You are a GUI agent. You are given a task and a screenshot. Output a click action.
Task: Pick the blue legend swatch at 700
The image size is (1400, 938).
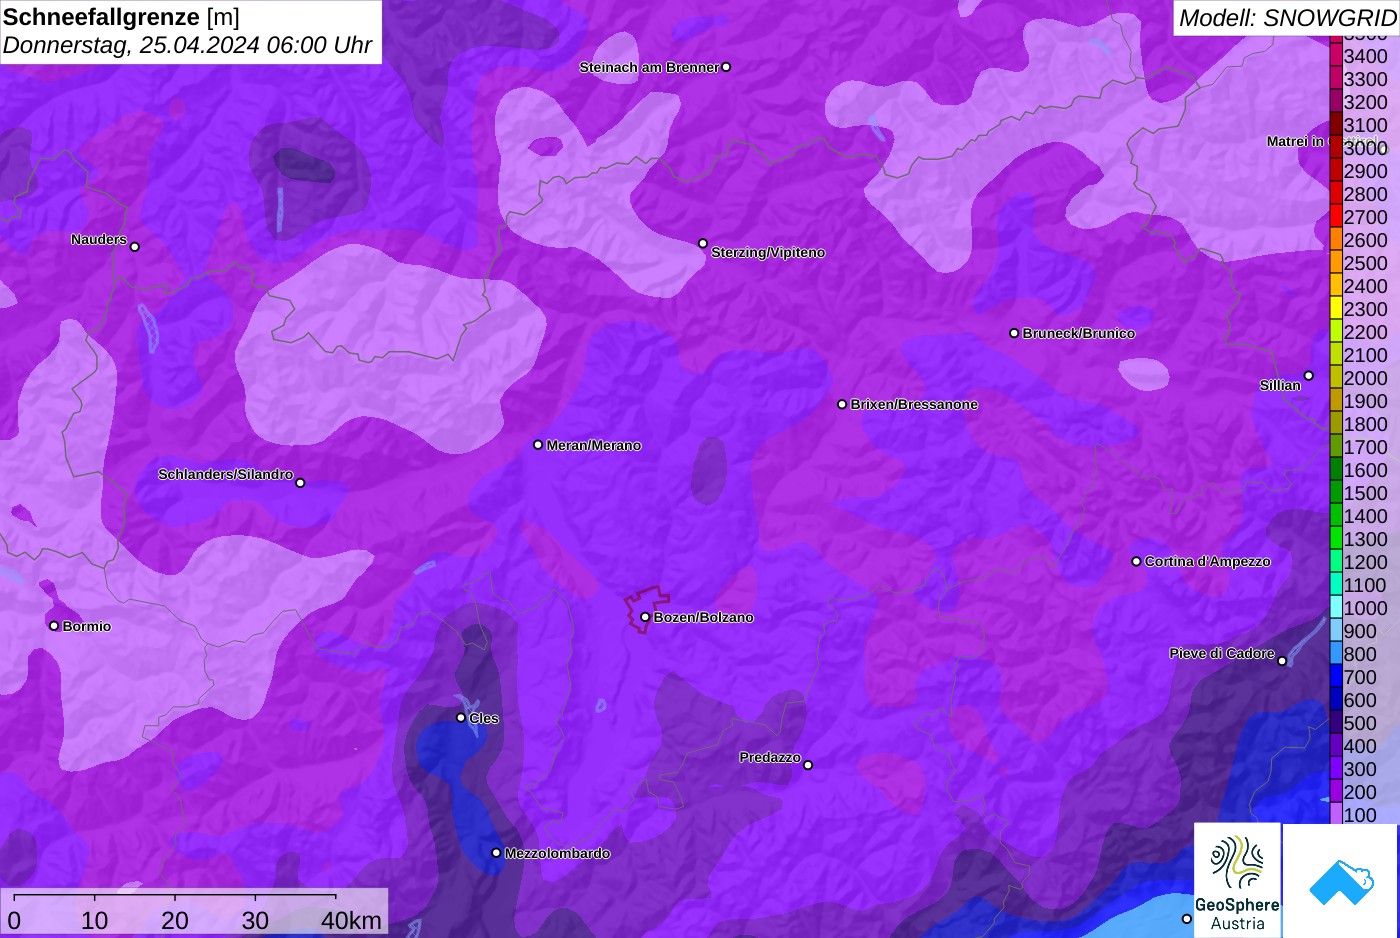point(1336,677)
